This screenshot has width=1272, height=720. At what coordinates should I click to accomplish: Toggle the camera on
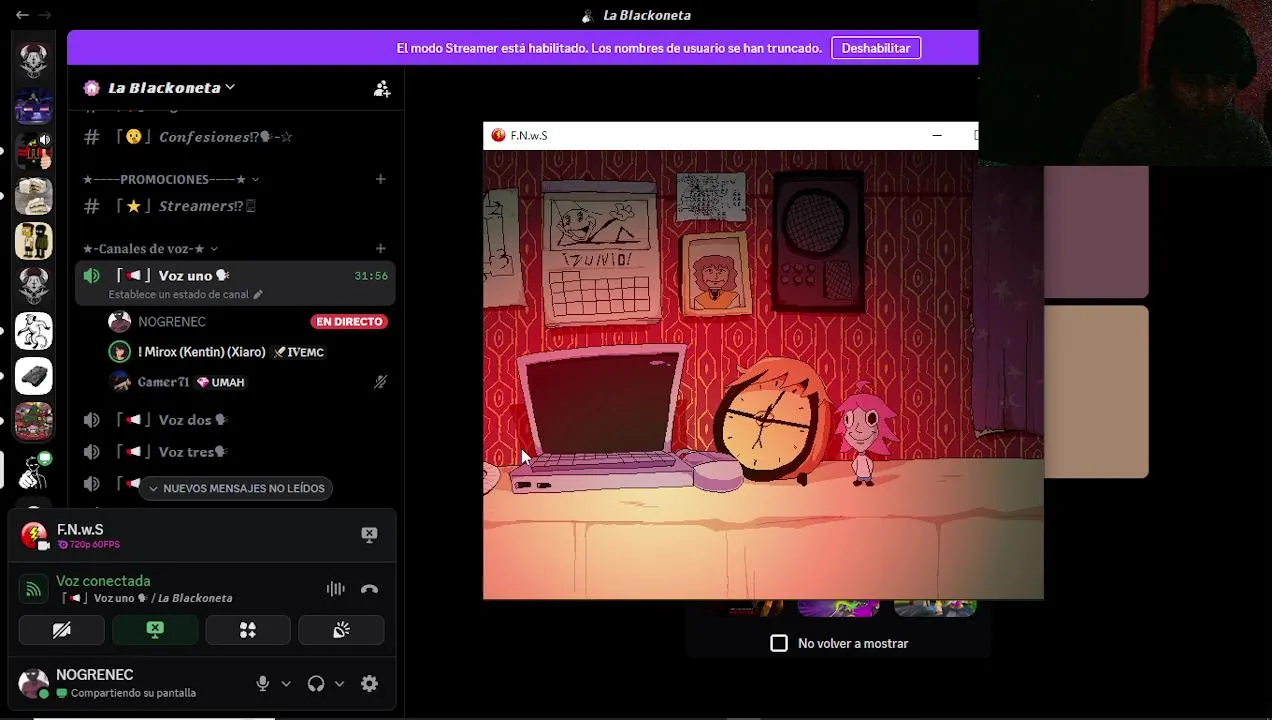coord(62,630)
